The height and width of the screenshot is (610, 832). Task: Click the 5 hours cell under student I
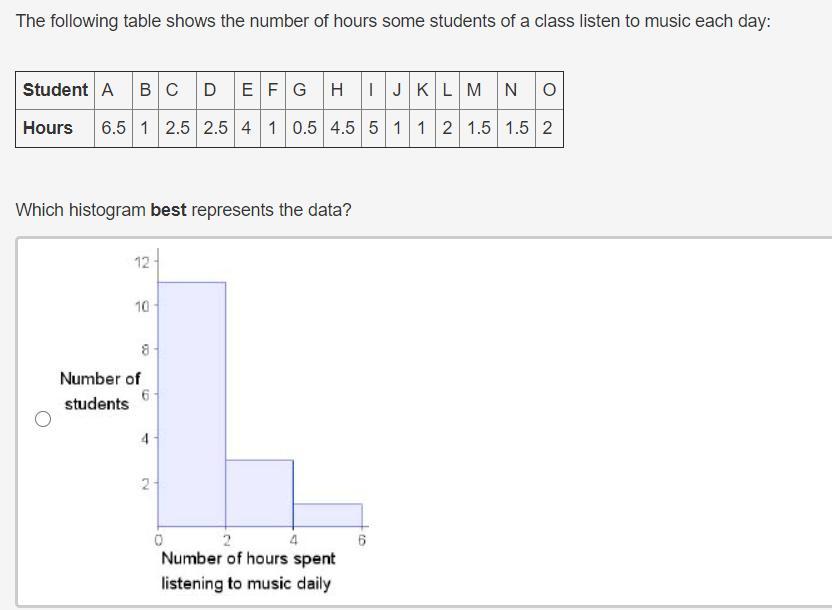tap(373, 128)
